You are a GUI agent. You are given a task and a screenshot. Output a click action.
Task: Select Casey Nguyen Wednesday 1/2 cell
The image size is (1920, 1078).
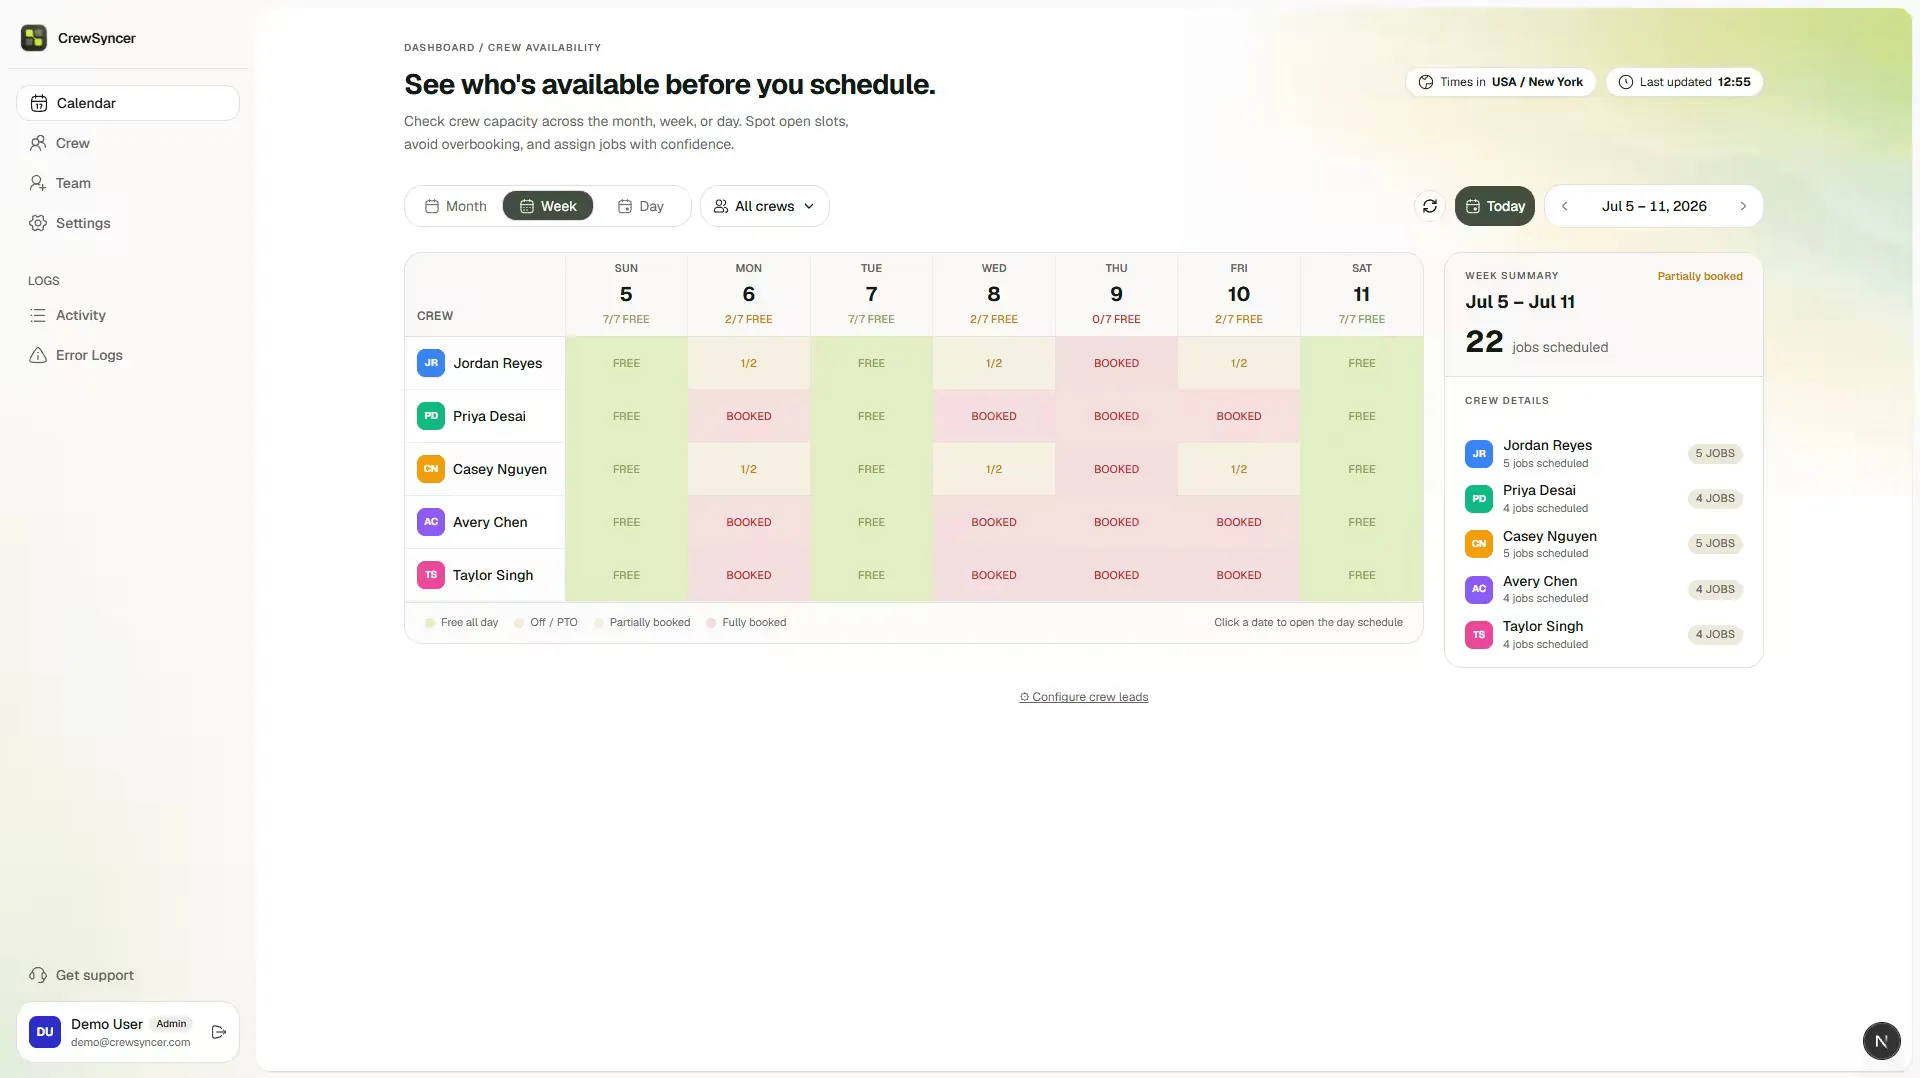tap(994, 469)
